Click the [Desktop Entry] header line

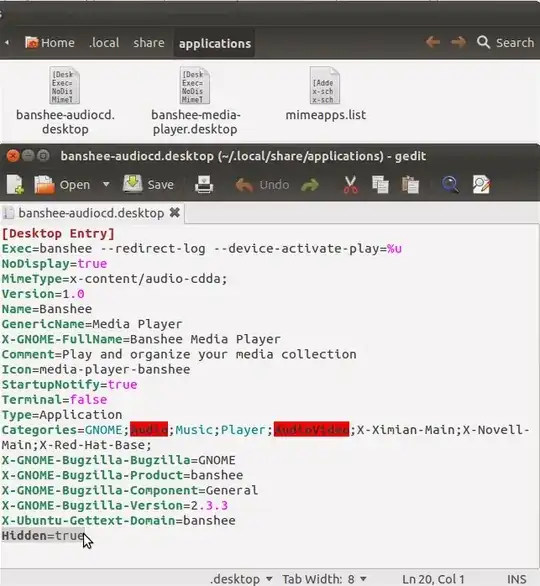pyautogui.click(x=58, y=234)
